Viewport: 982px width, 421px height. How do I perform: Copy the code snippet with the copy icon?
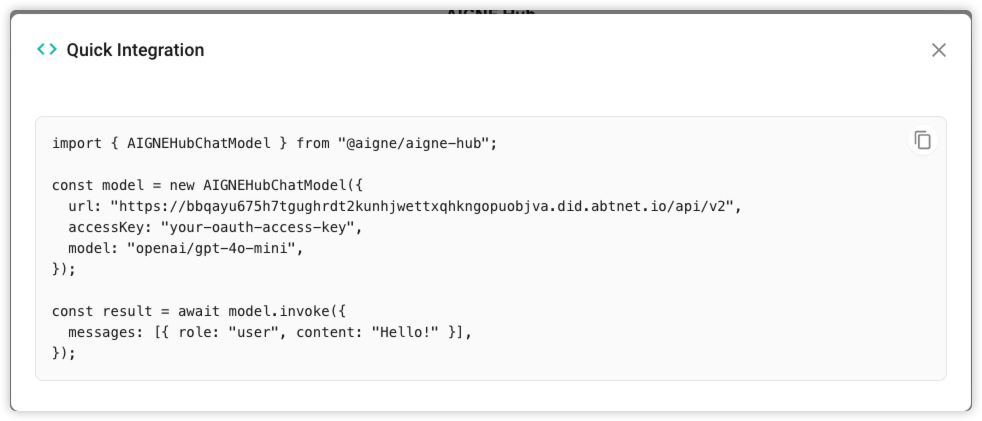click(x=922, y=141)
